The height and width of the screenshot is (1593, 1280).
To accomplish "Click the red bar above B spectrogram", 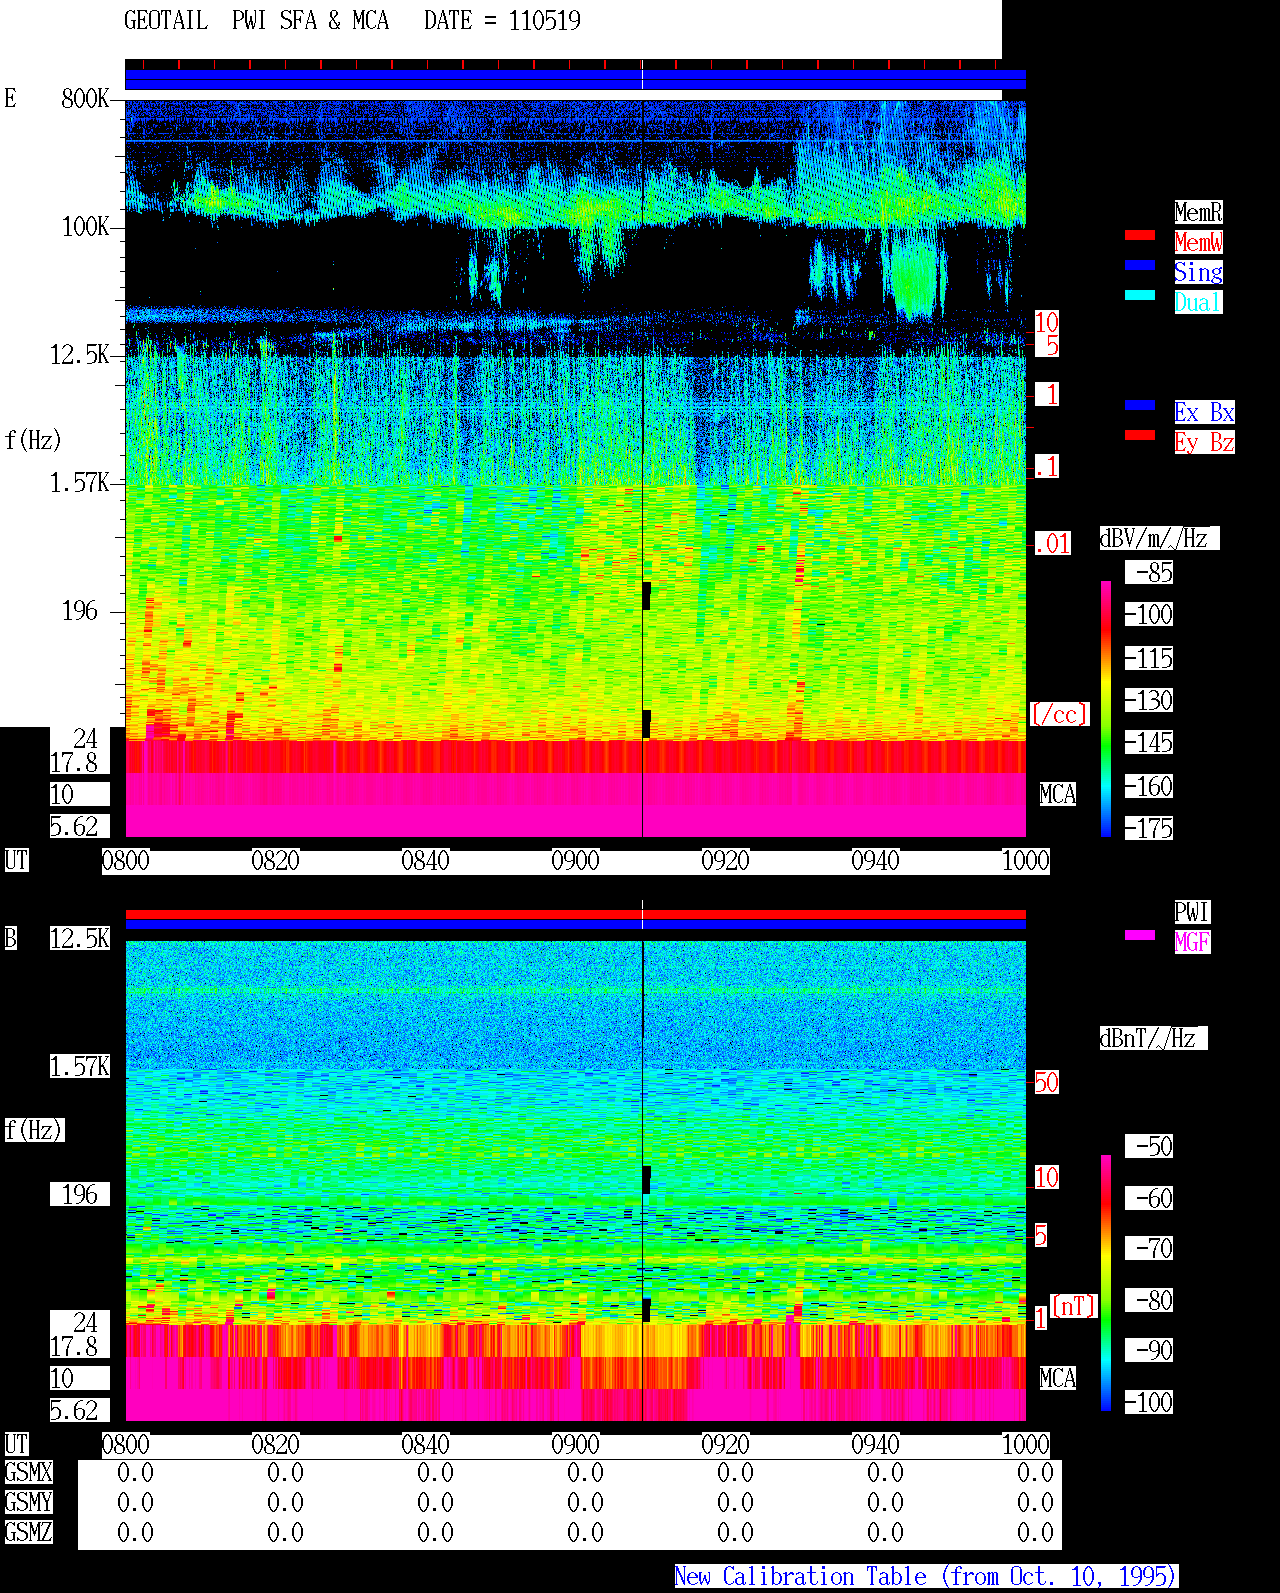I will 575,914.
